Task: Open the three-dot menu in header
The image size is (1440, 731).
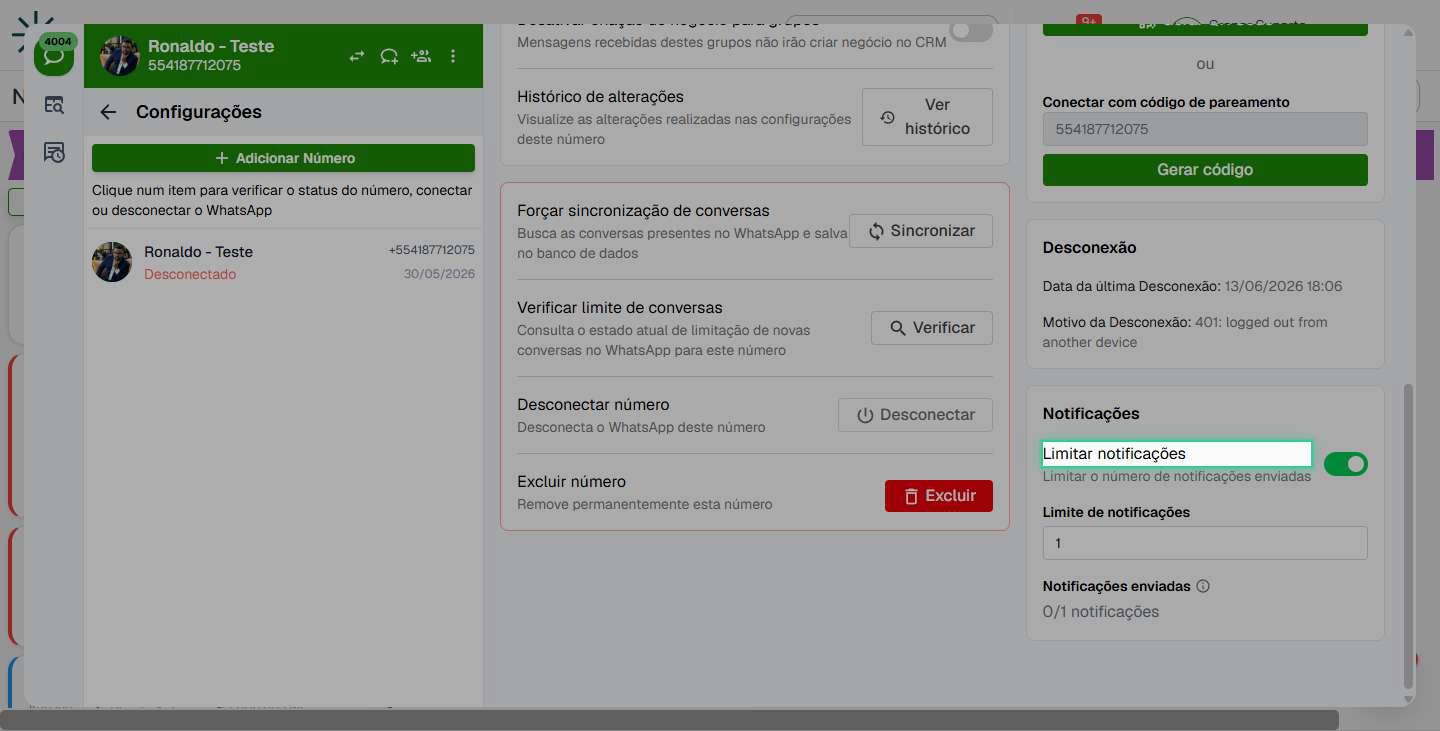Action: 453,56
